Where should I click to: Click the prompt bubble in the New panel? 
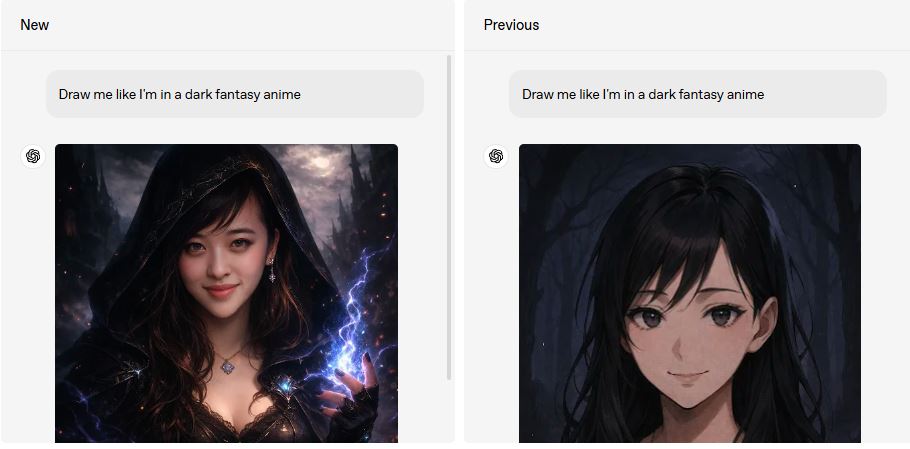point(235,94)
